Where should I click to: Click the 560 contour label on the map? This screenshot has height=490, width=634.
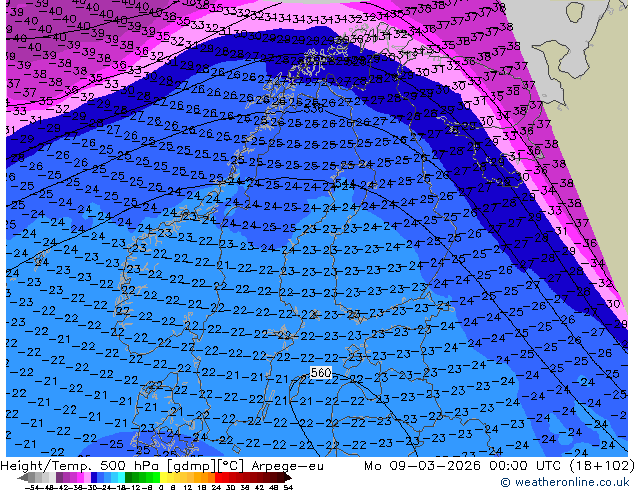[x=320, y=373]
